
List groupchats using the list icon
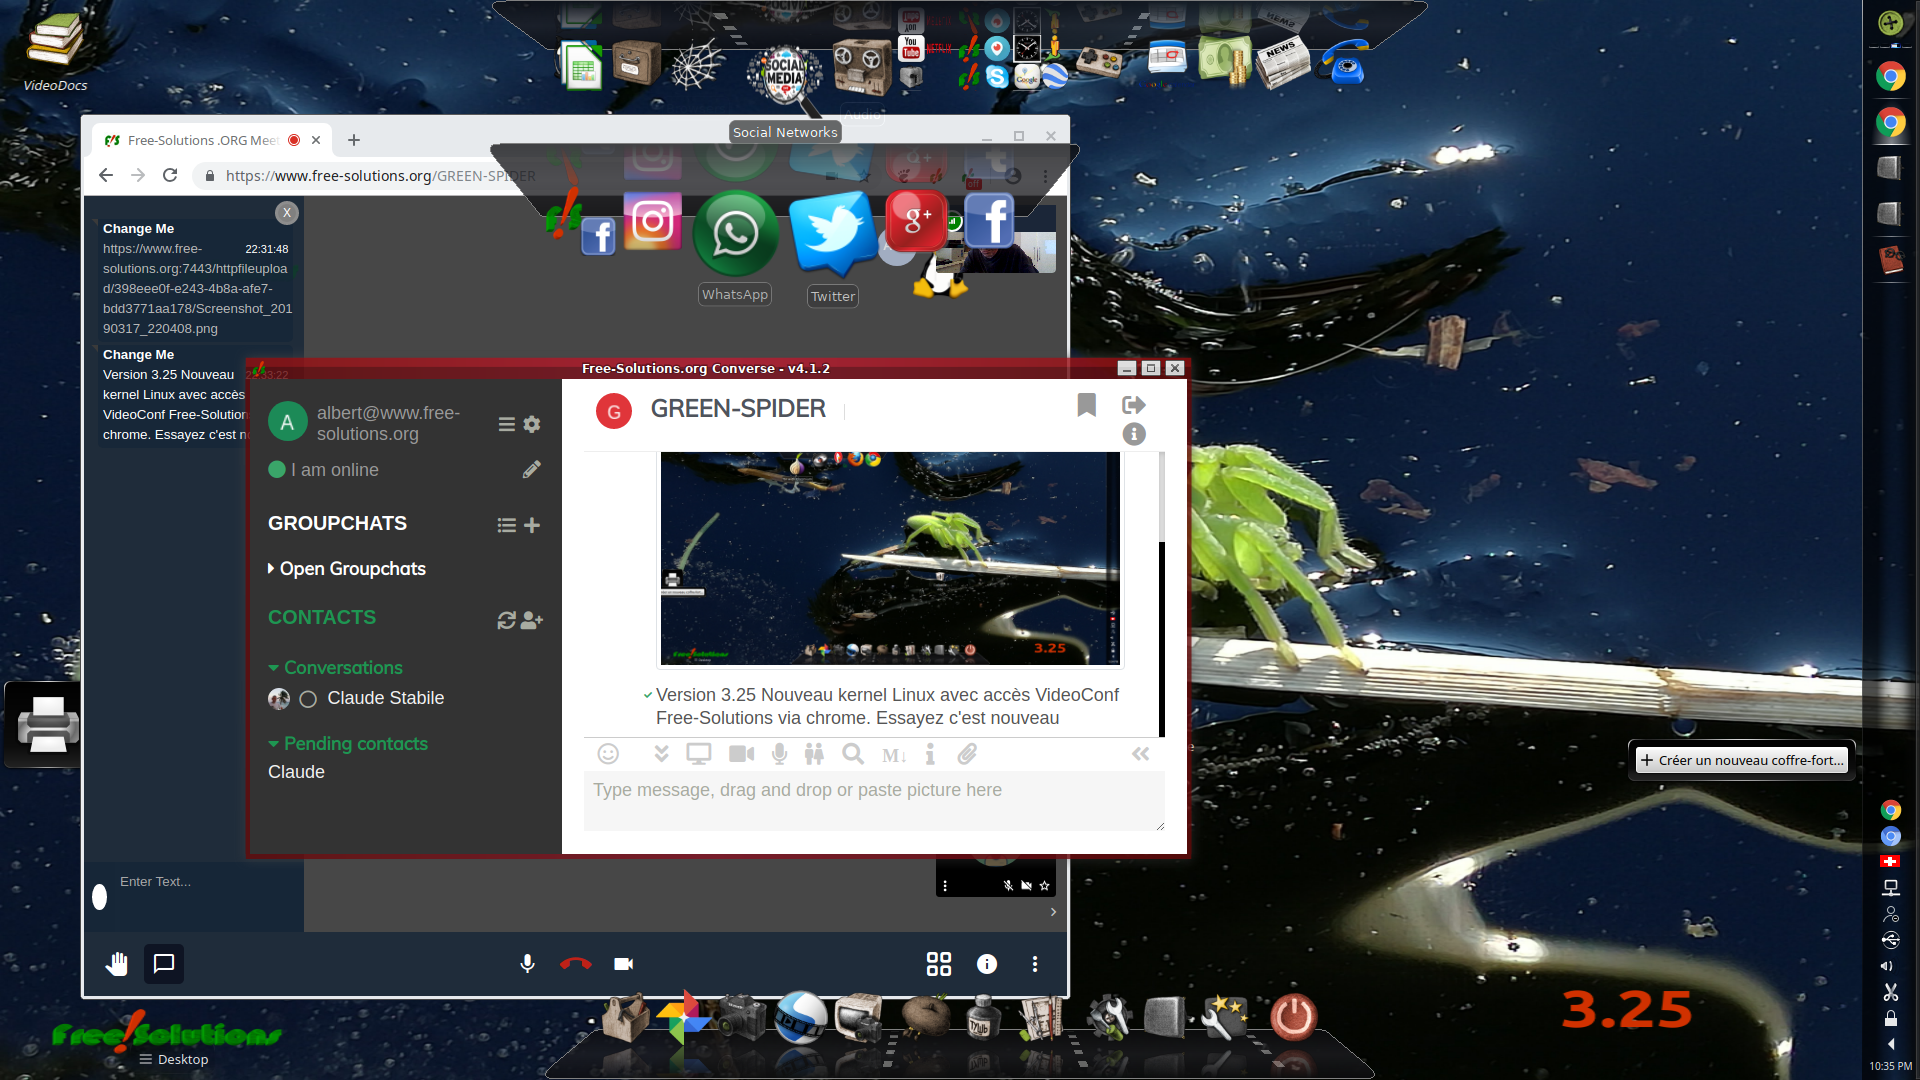pyautogui.click(x=507, y=525)
